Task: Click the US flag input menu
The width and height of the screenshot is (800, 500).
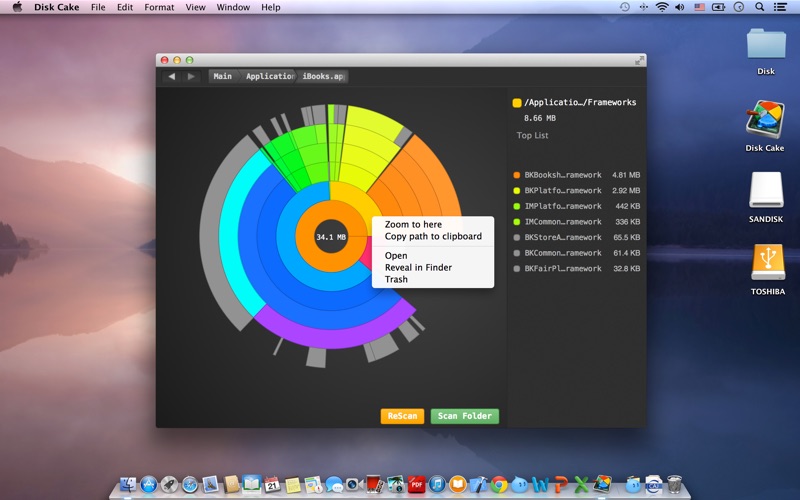Action: click(699, 7)
